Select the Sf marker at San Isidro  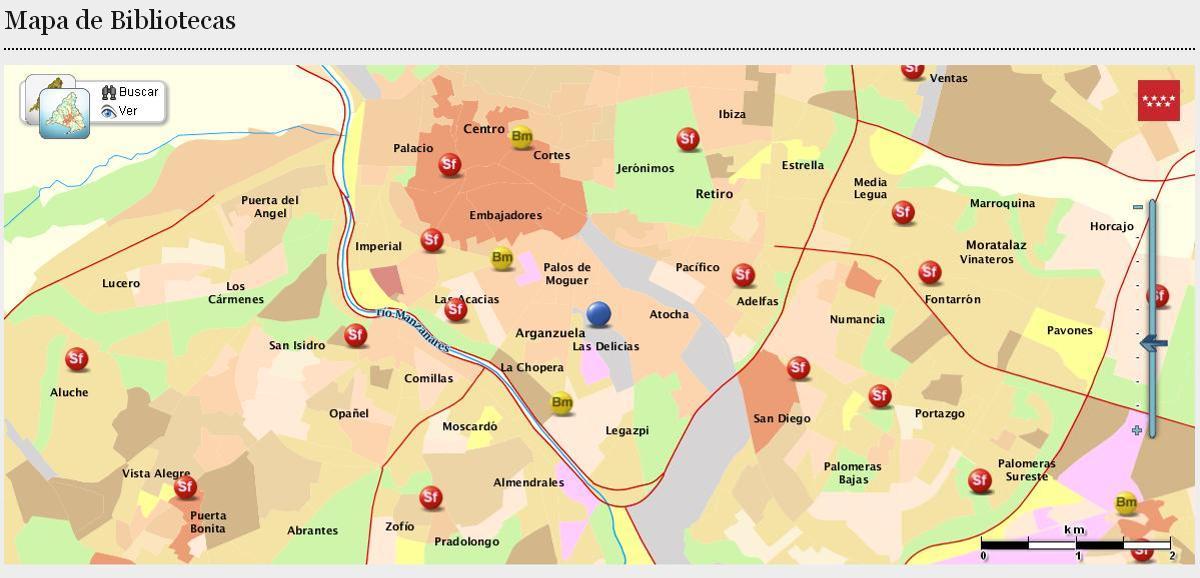pyautogui.click(x=355, y=336)
